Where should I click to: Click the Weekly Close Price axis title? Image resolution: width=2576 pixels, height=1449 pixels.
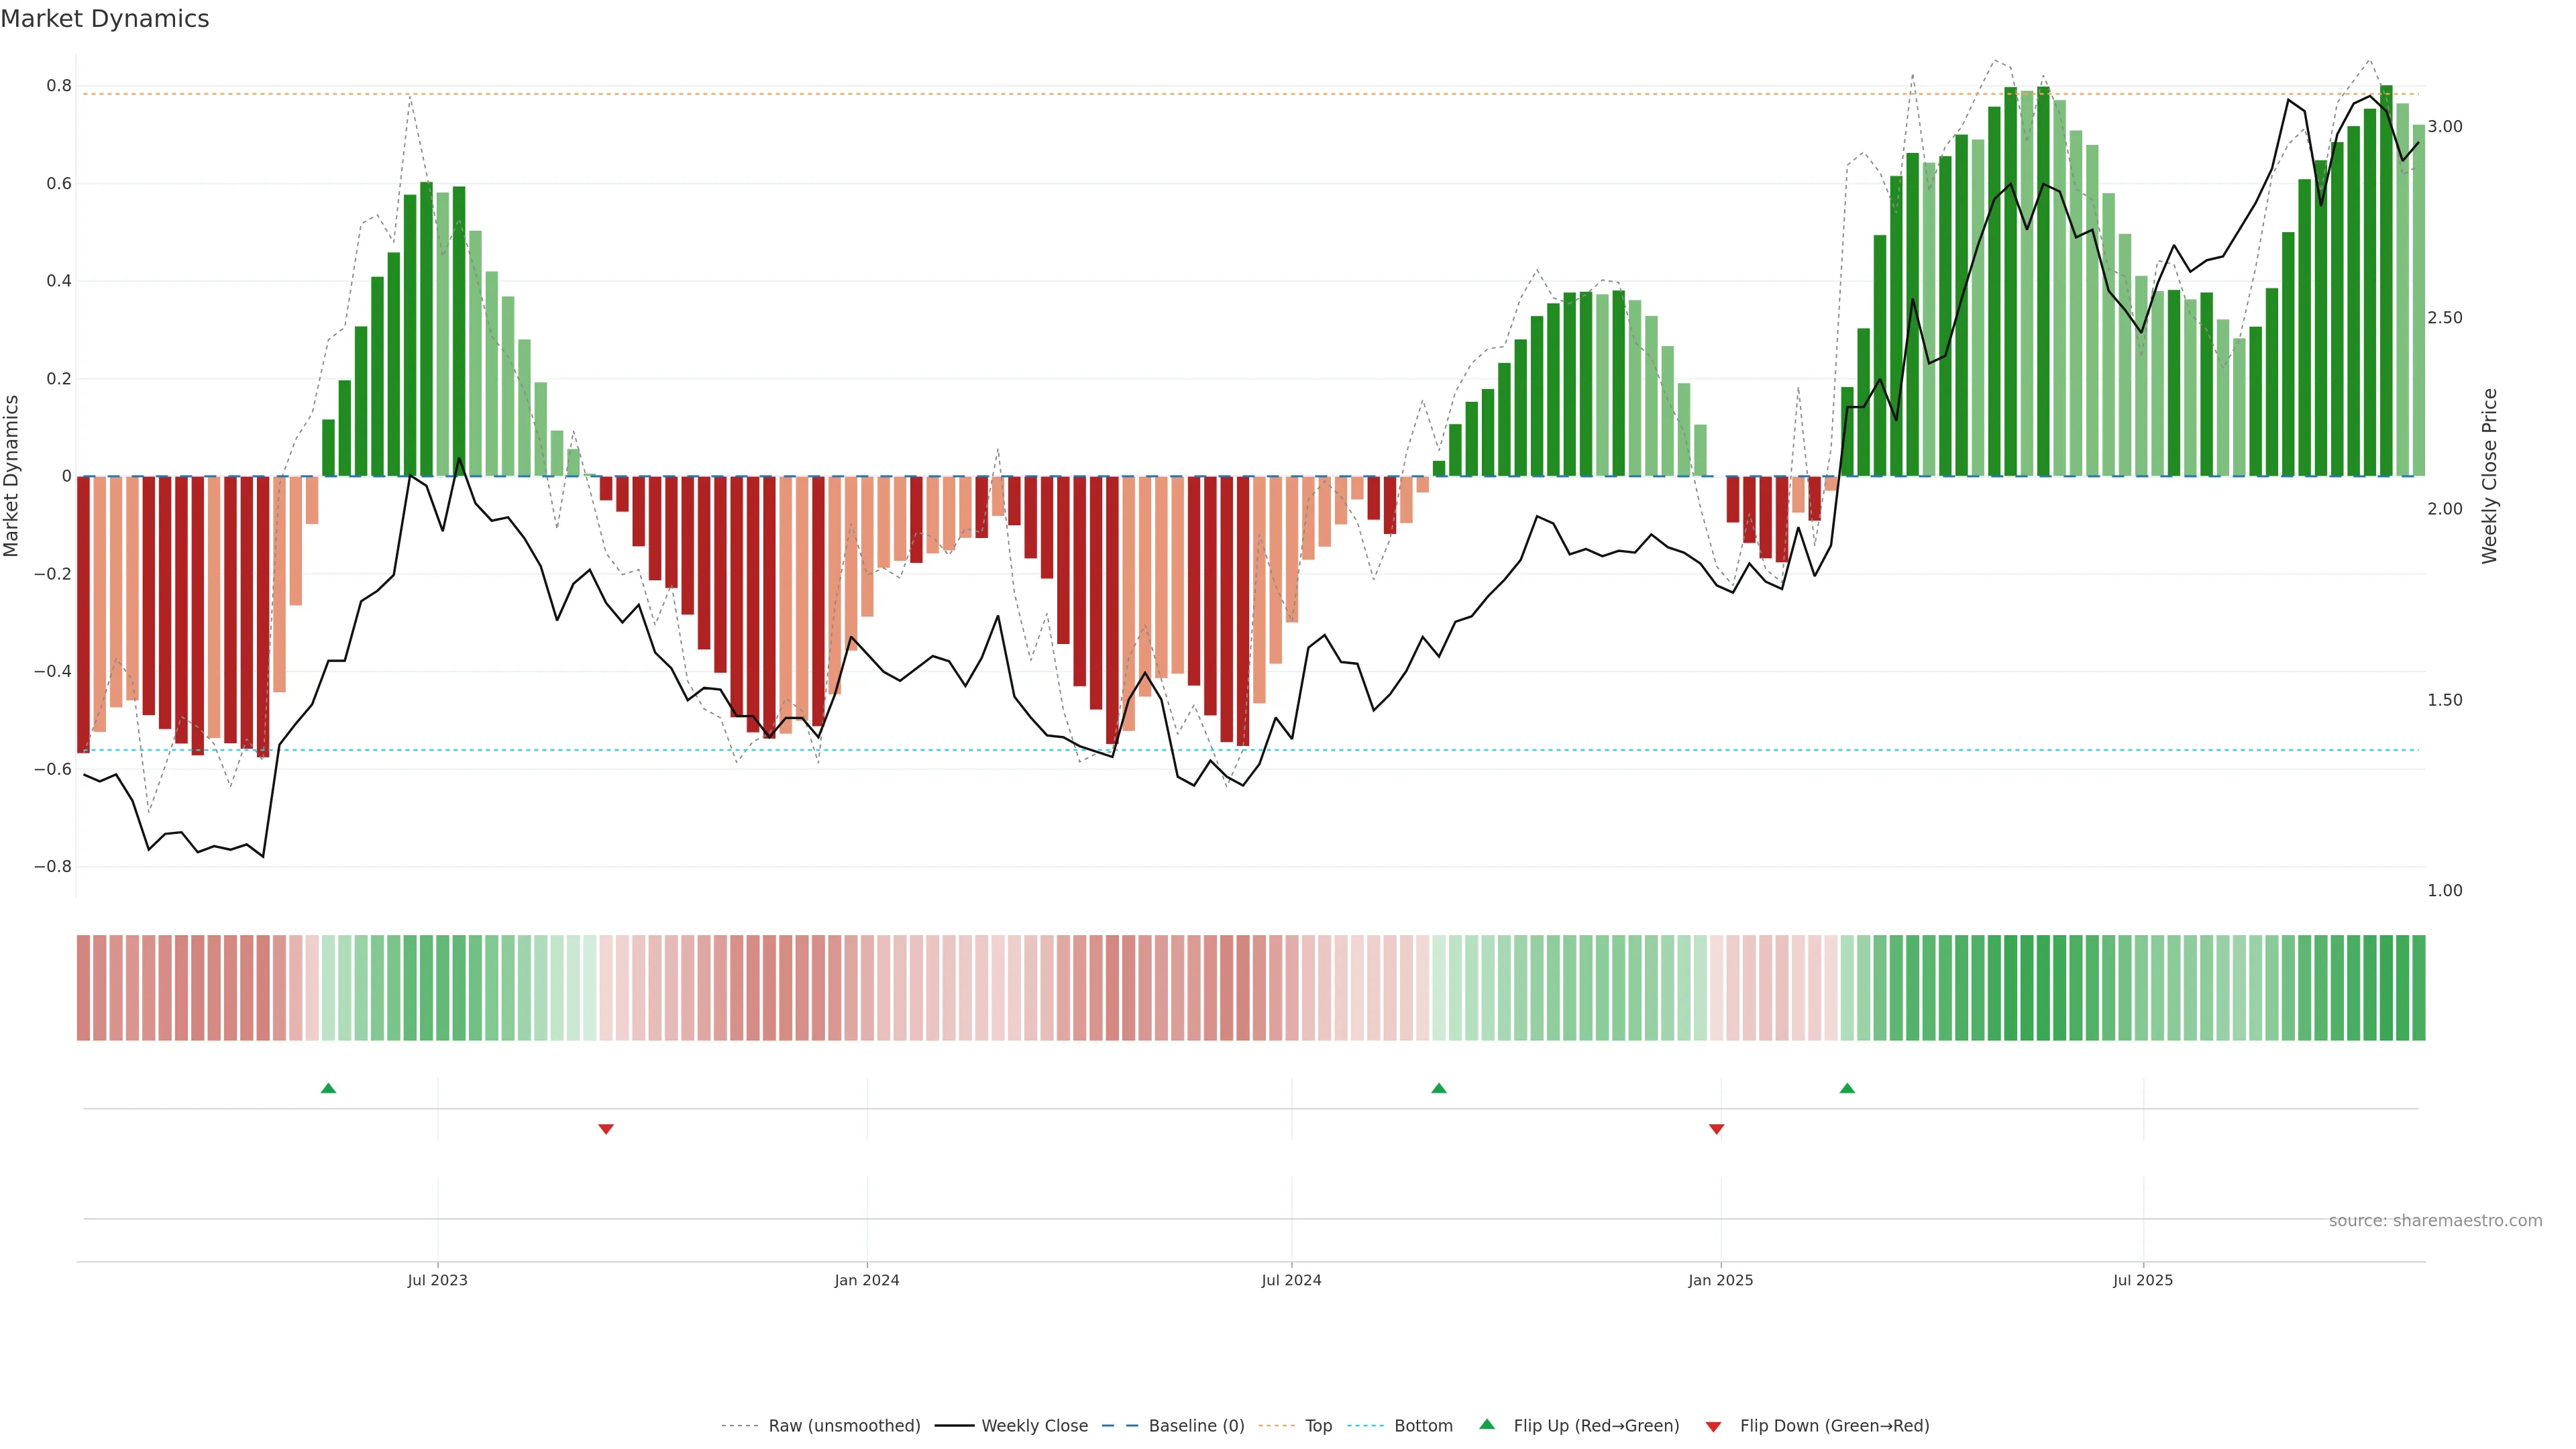pyautogui.click(x=2489, y=476)
